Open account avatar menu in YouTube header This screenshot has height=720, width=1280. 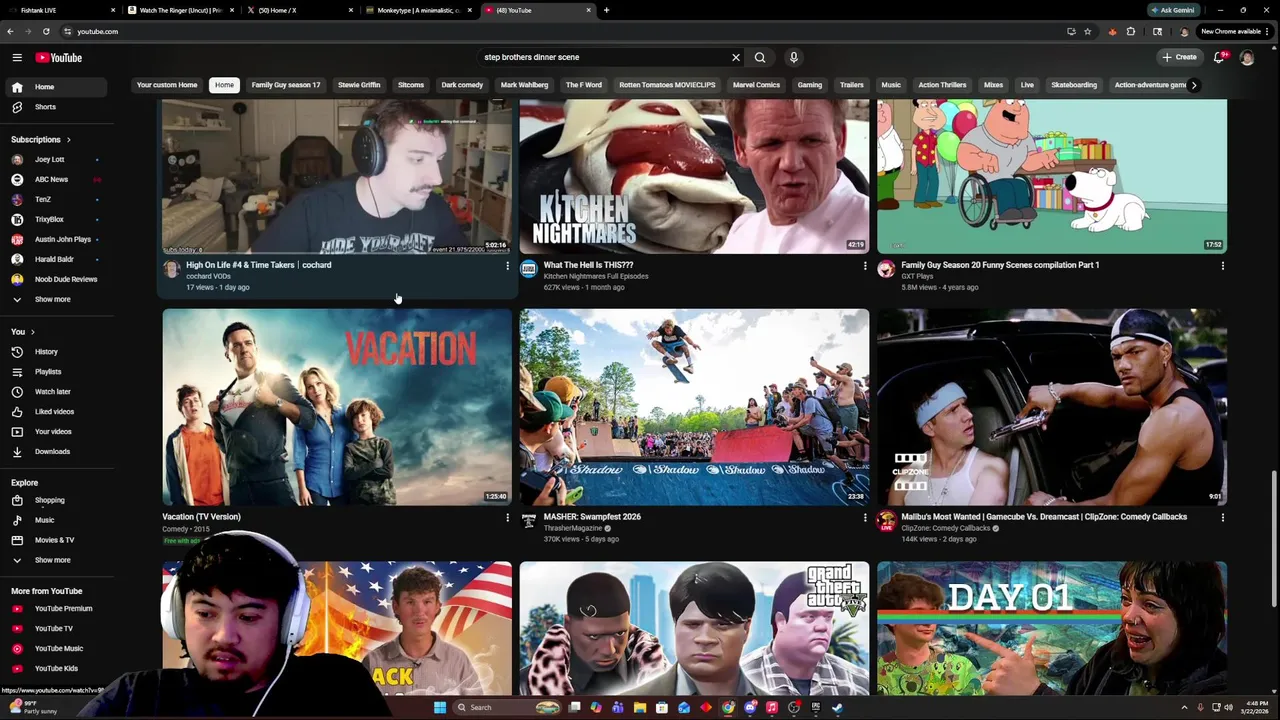pos(1247,57)
